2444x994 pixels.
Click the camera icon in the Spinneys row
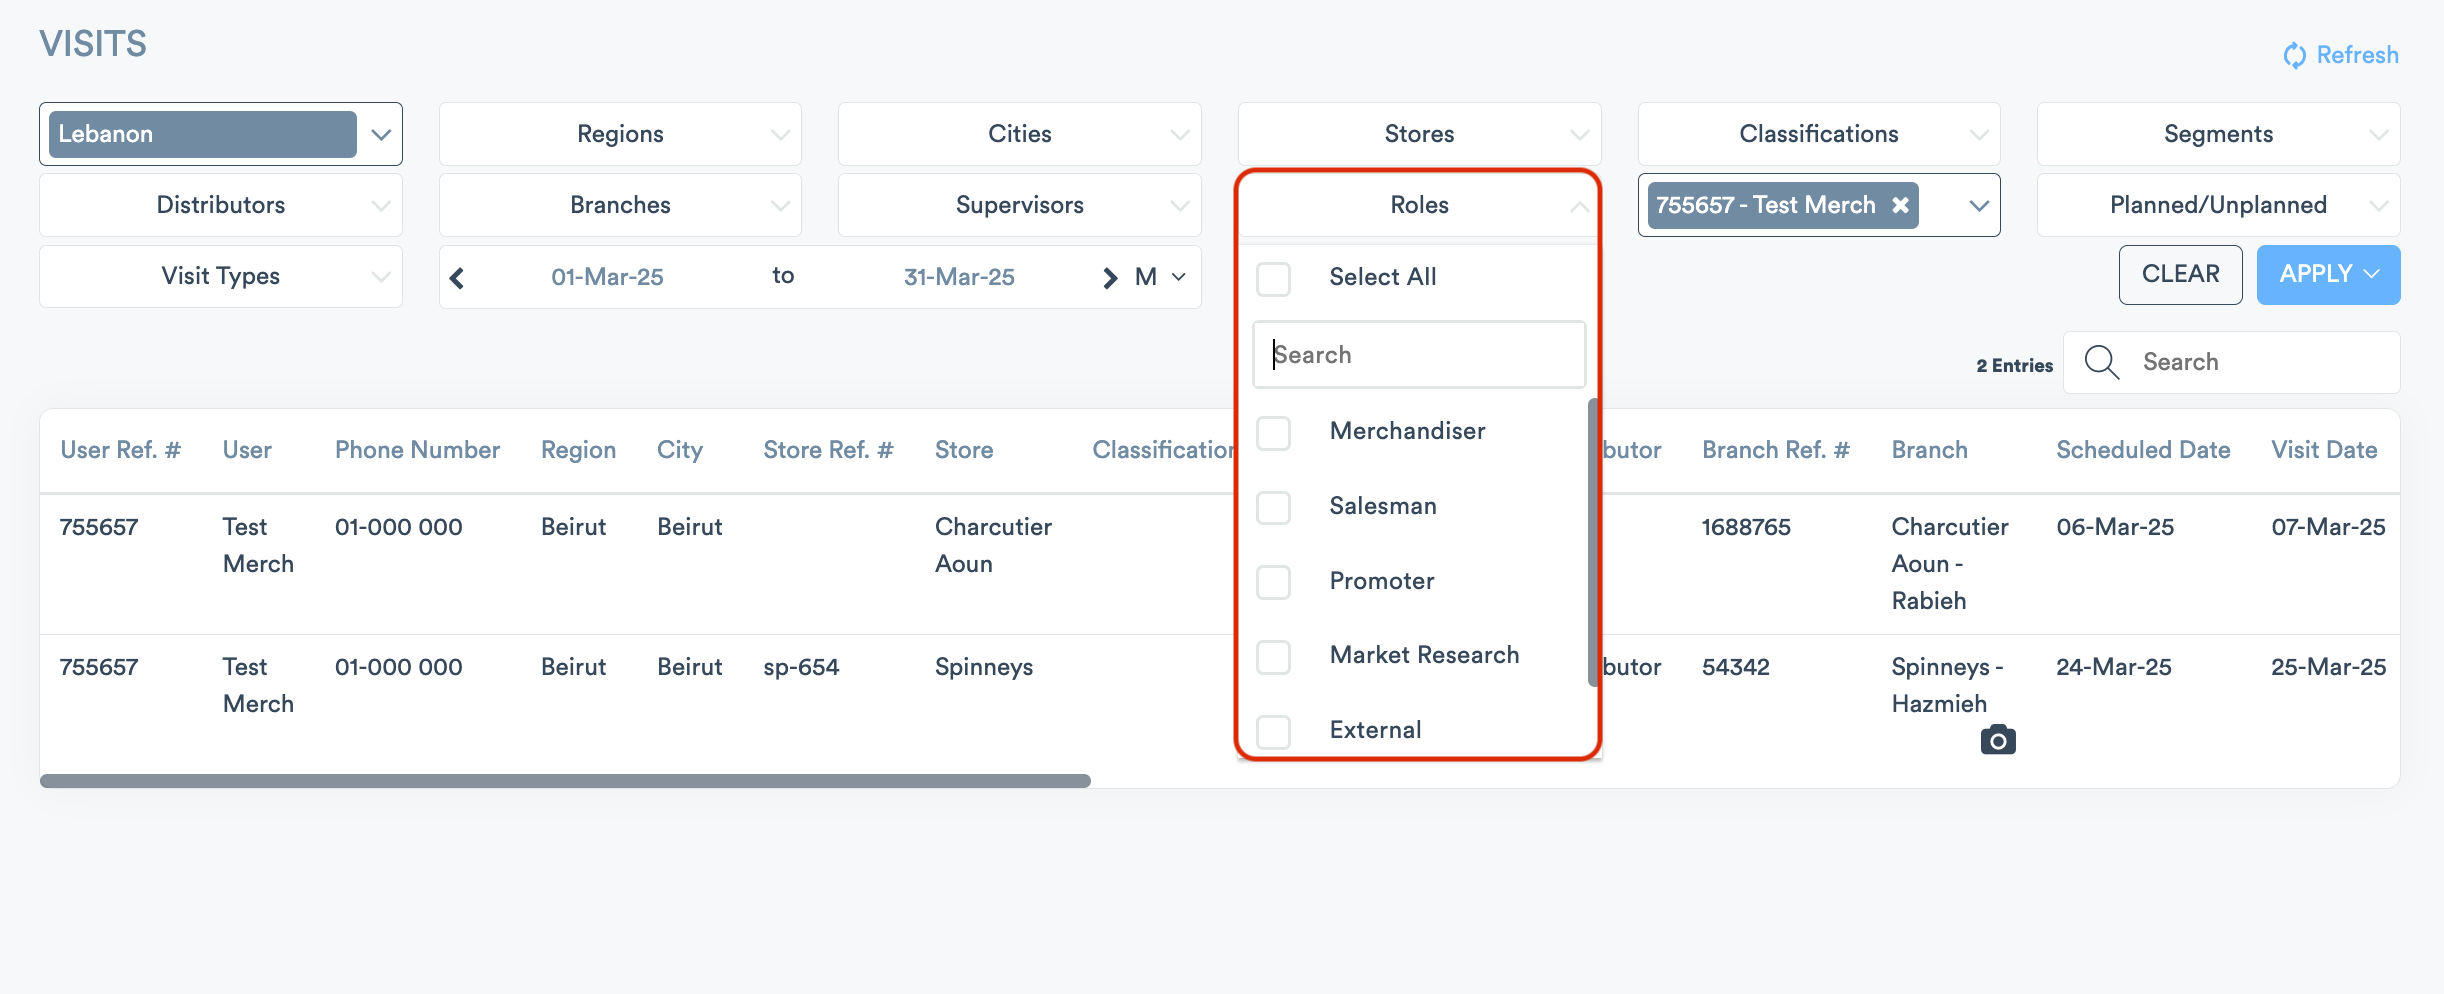click(1997, 740)
